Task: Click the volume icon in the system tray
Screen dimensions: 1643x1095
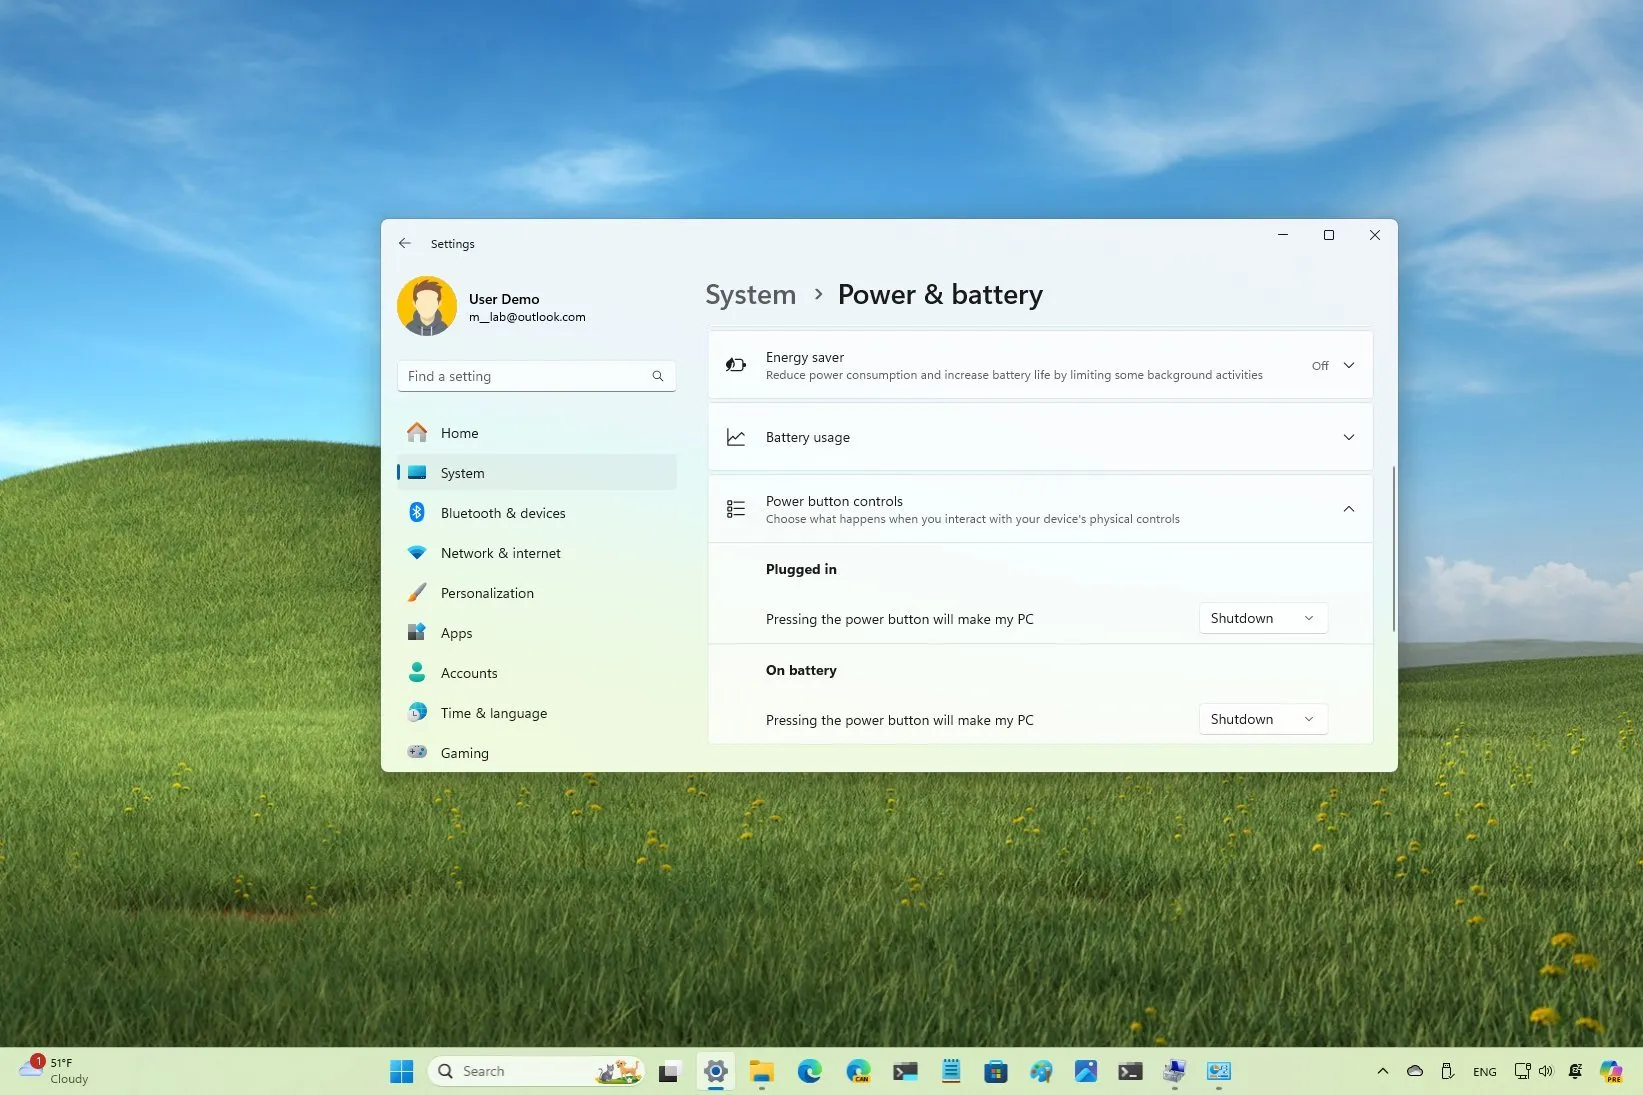Action: coord(1546,1071)
